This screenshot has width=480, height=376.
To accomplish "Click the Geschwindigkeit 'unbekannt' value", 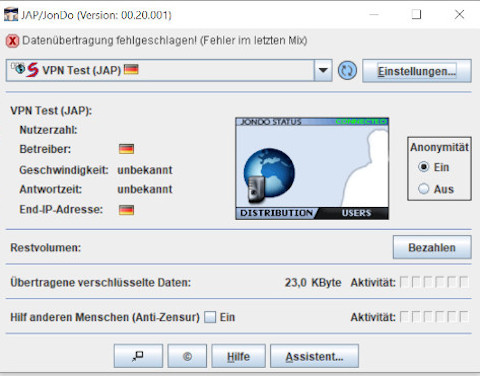I will click(145, 170).
